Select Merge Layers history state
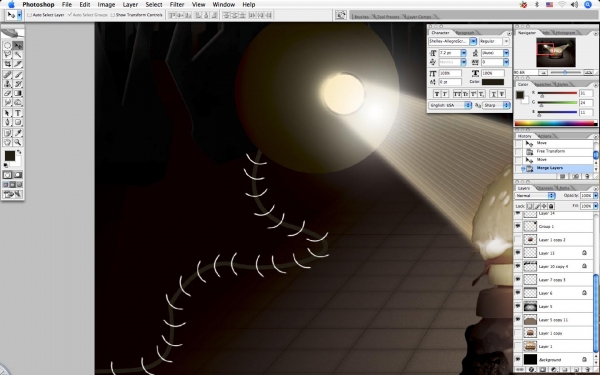The image size is (600, 375). pos(554,168)
